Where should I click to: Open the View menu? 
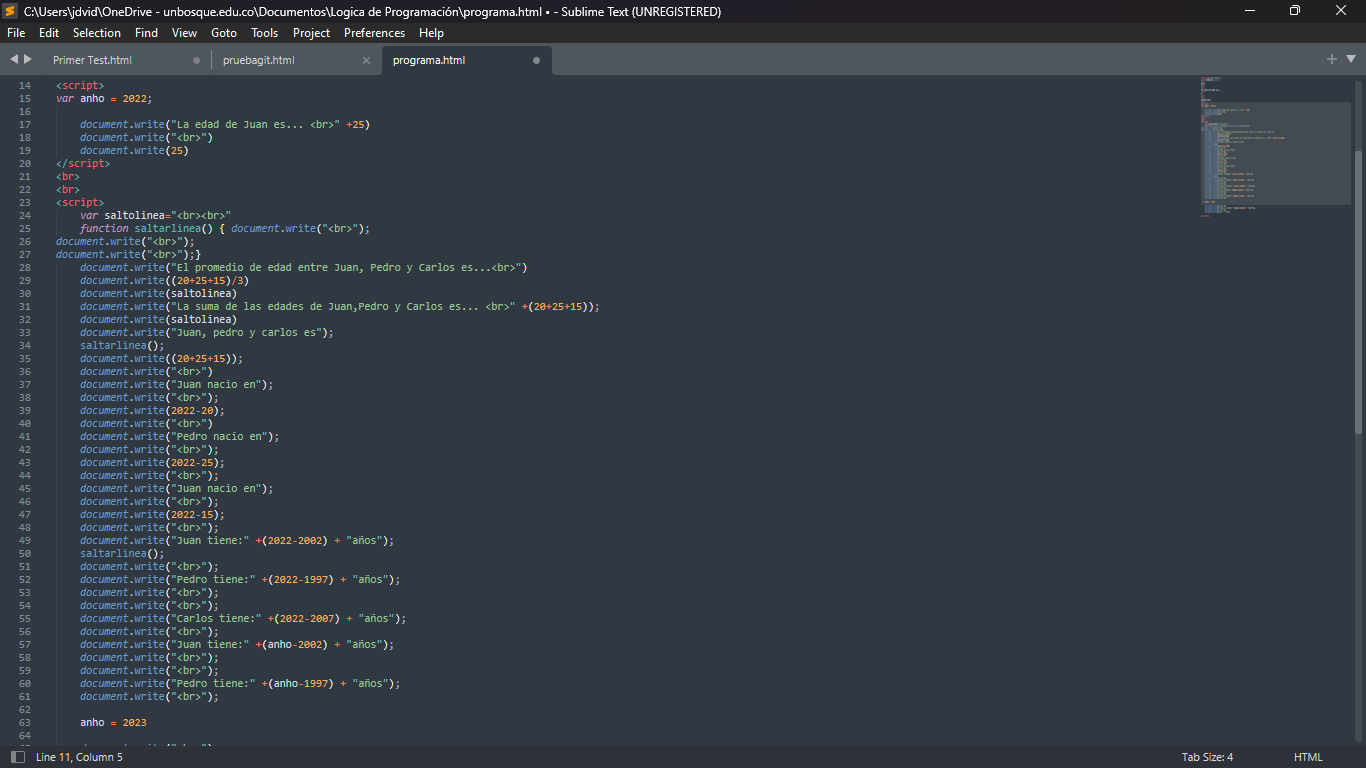click(184, 33)
